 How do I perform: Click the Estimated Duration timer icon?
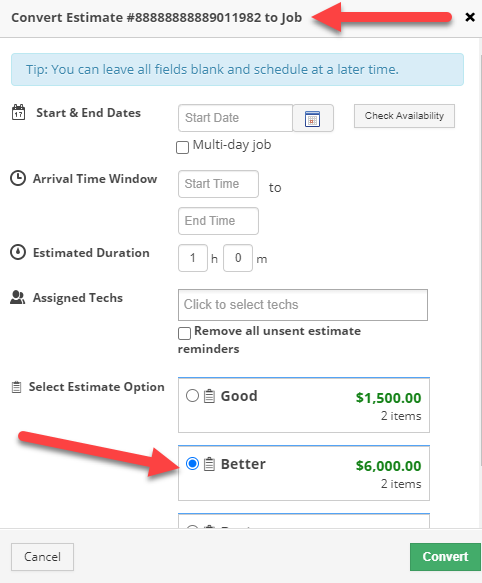click(x=18, y=252)
